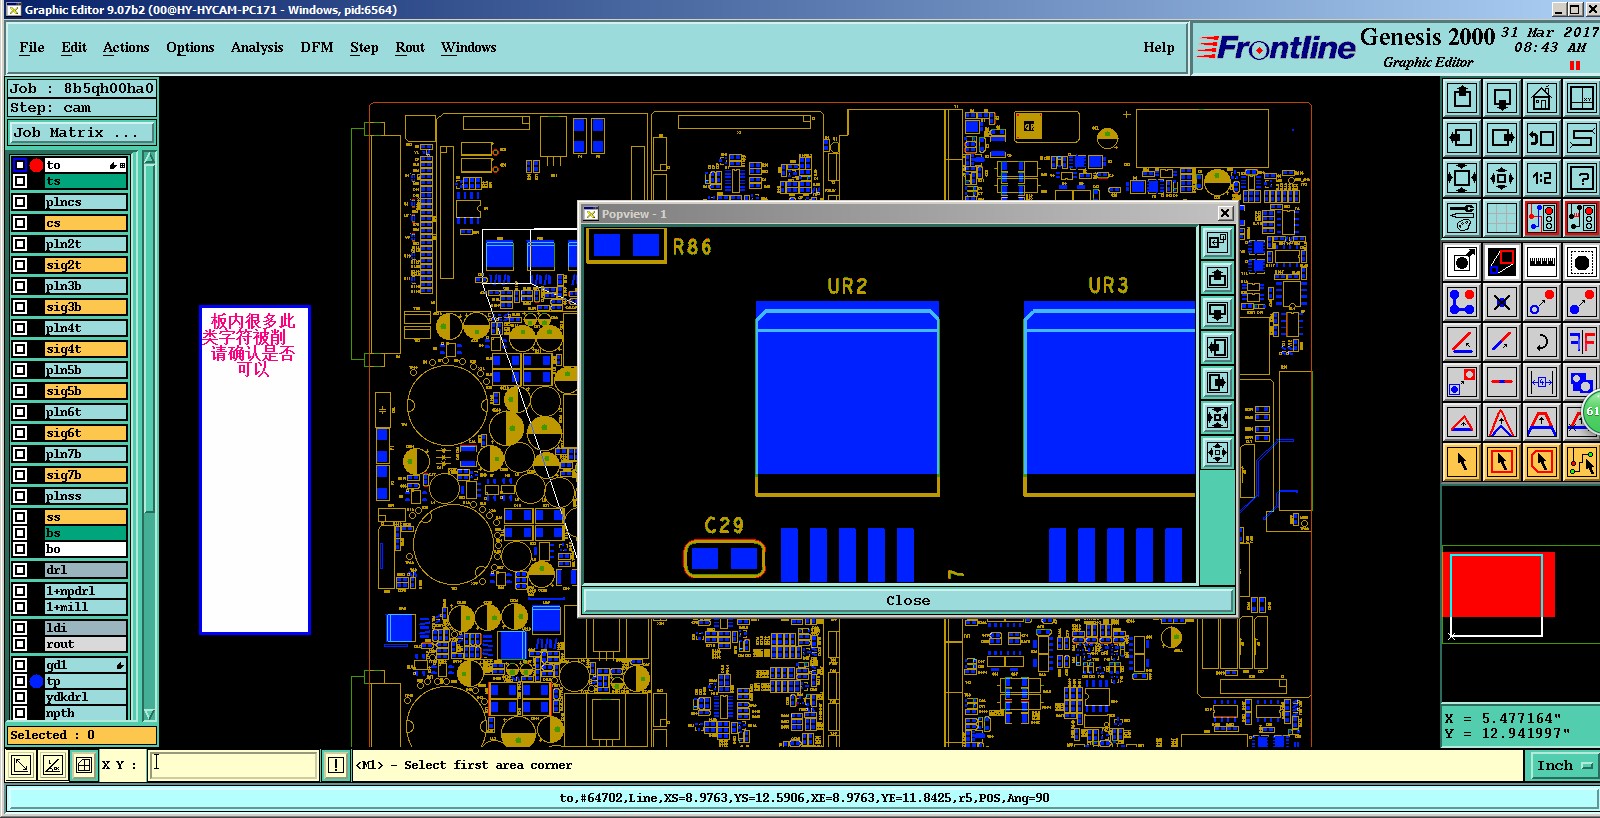Image resolution: width=1600 pixels, height=818 pixels.
Task: Open the DFM menu
Action: [x=317, y=47]
